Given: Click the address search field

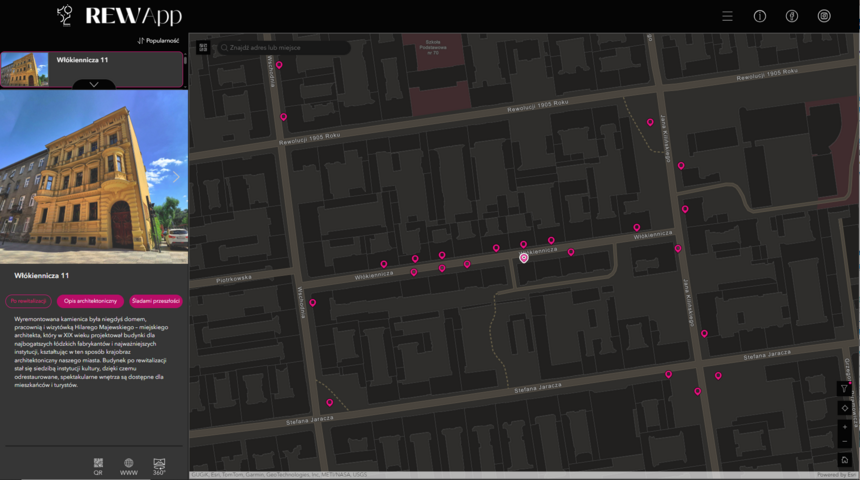Looking at the screenshot, I should (x=285, y=47).
